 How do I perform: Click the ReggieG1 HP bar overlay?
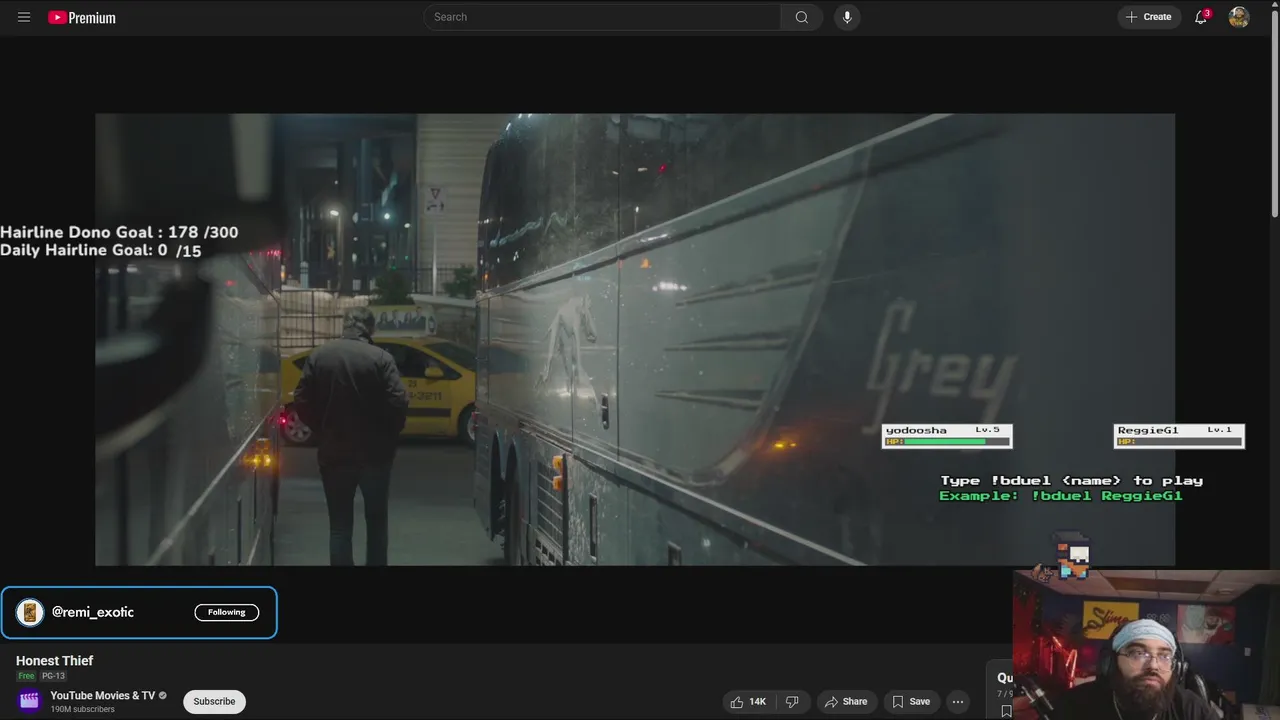coord(1179,436)
